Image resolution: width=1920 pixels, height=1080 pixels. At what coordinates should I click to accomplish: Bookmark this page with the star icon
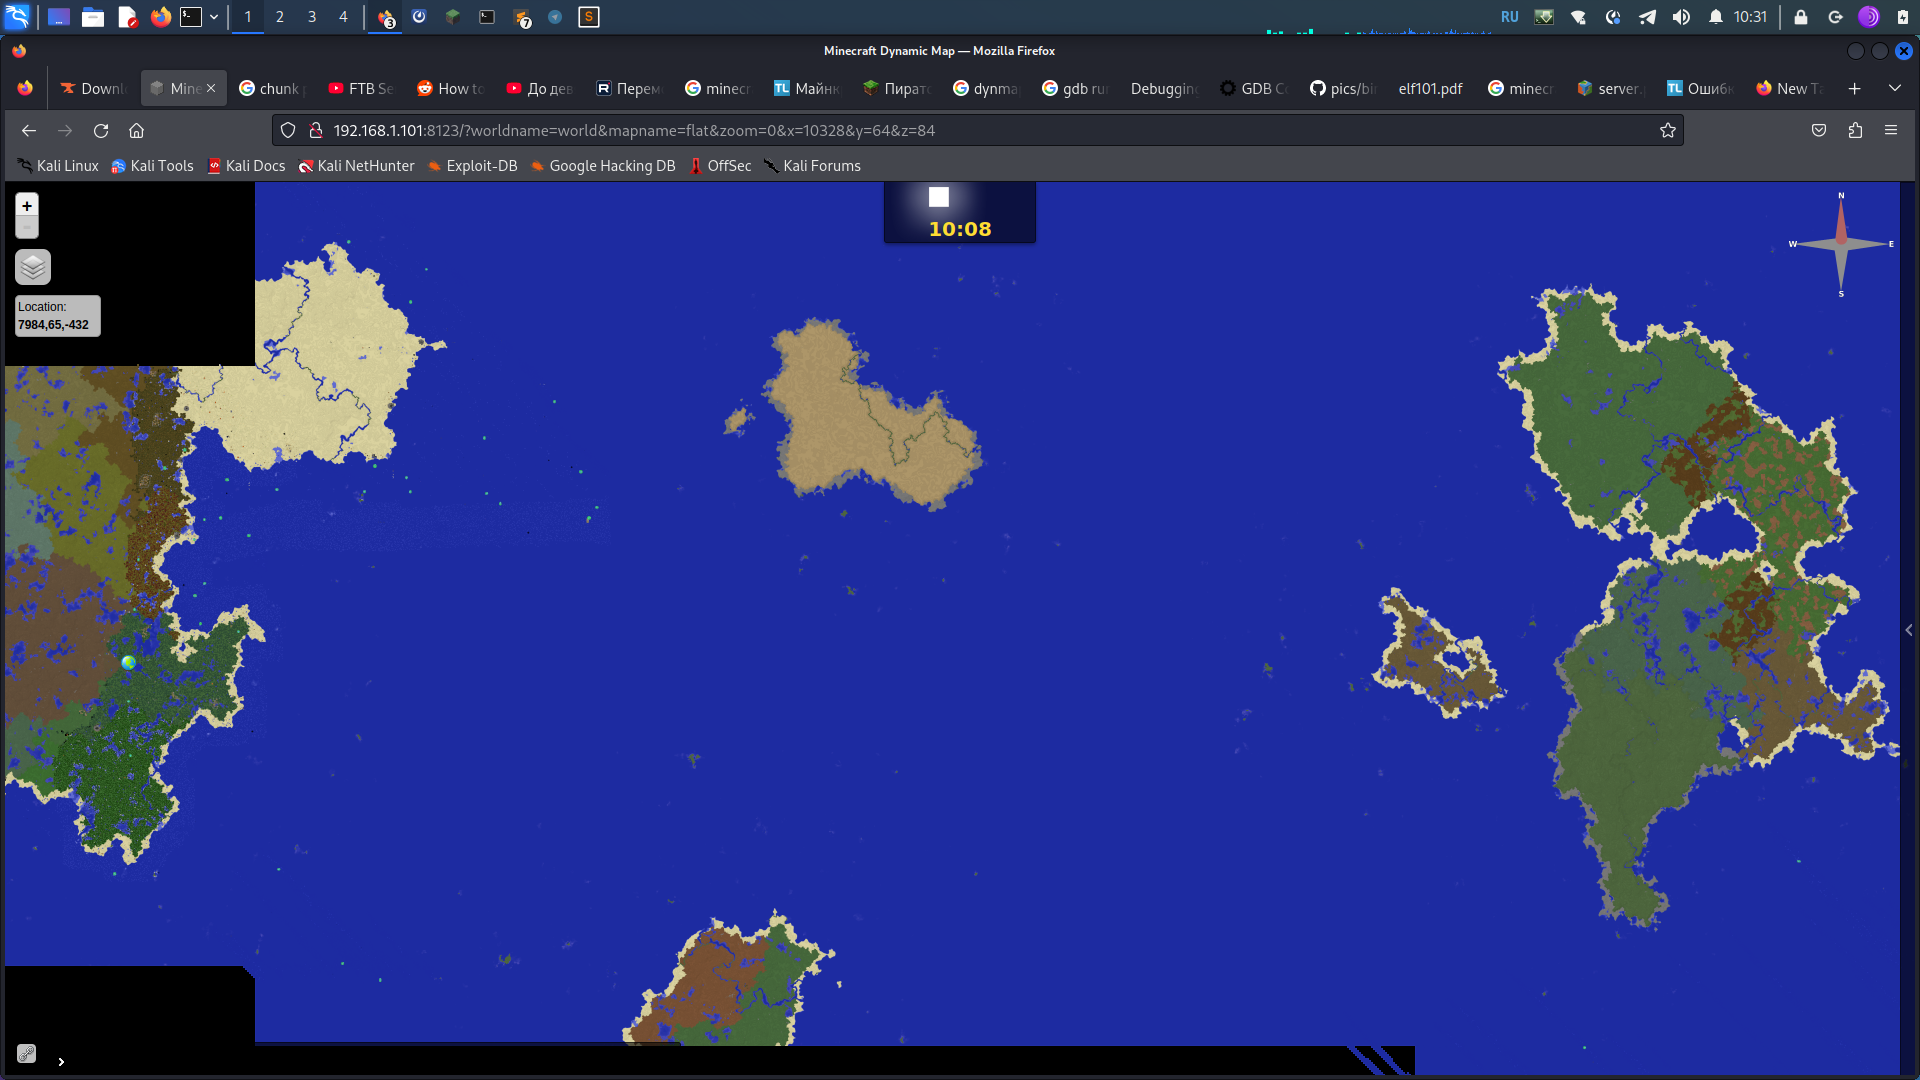[1667, 131]
